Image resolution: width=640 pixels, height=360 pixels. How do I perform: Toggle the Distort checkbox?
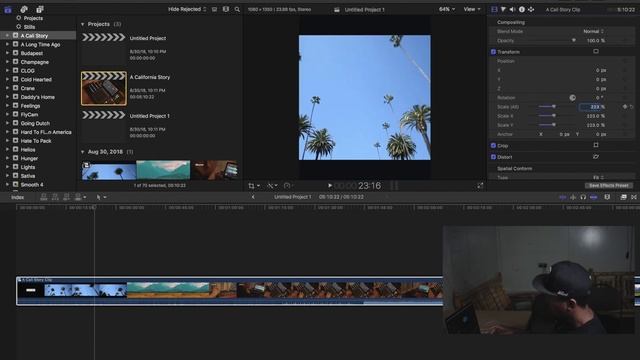(493, 157)
